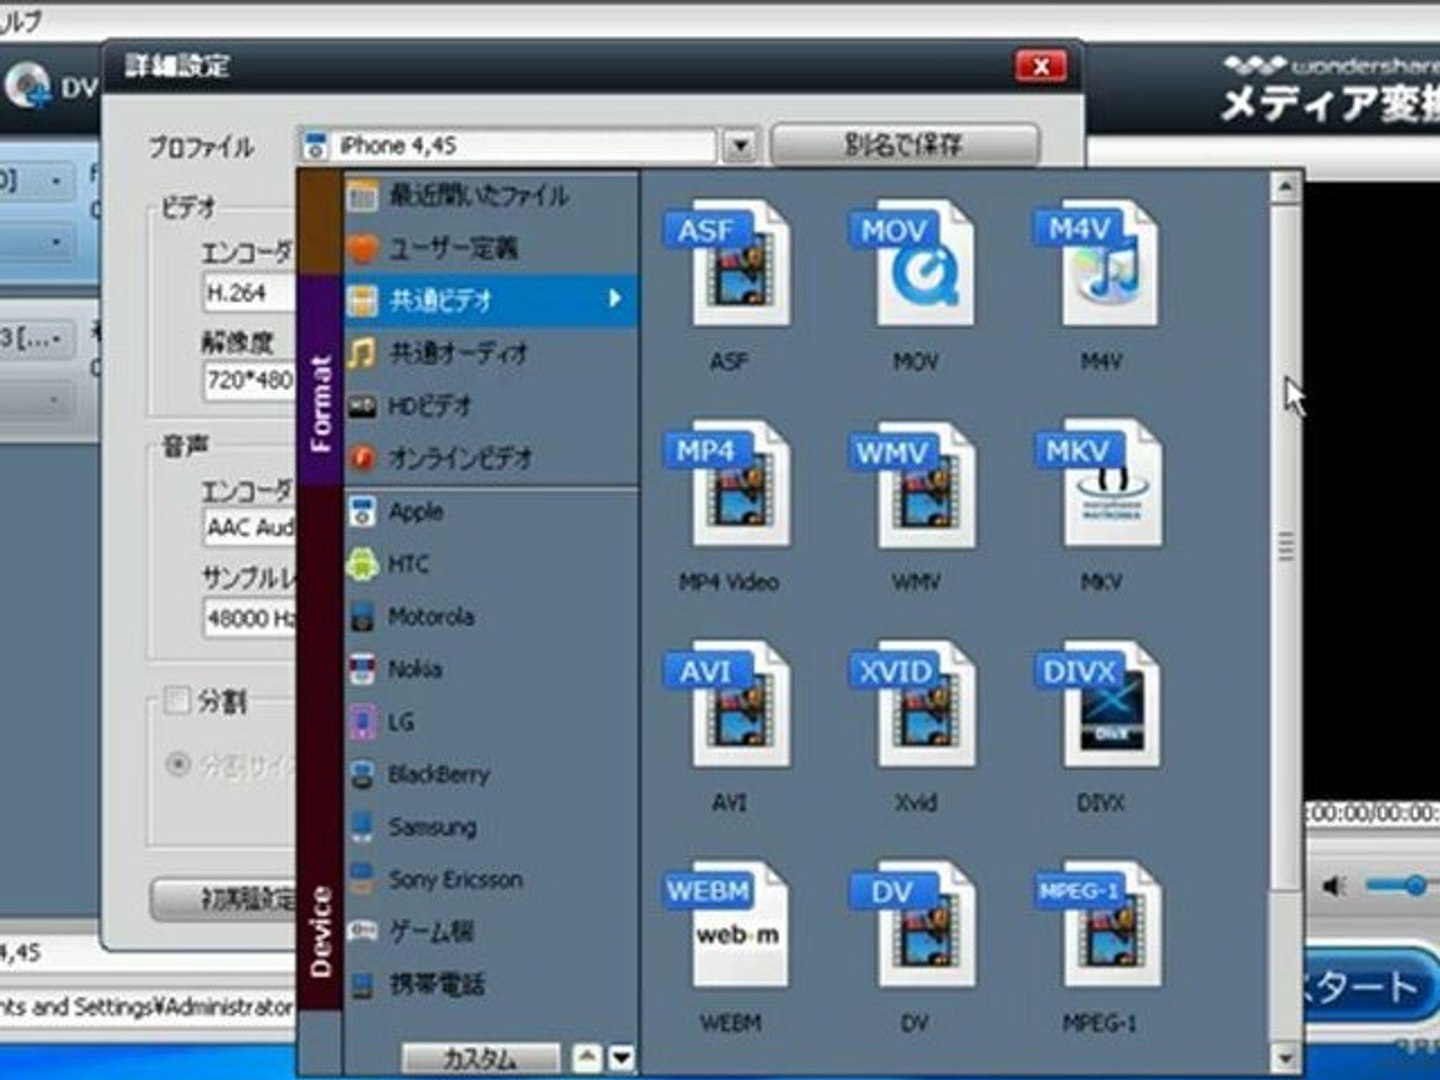Select the MKV format icon

point(1099,484)
